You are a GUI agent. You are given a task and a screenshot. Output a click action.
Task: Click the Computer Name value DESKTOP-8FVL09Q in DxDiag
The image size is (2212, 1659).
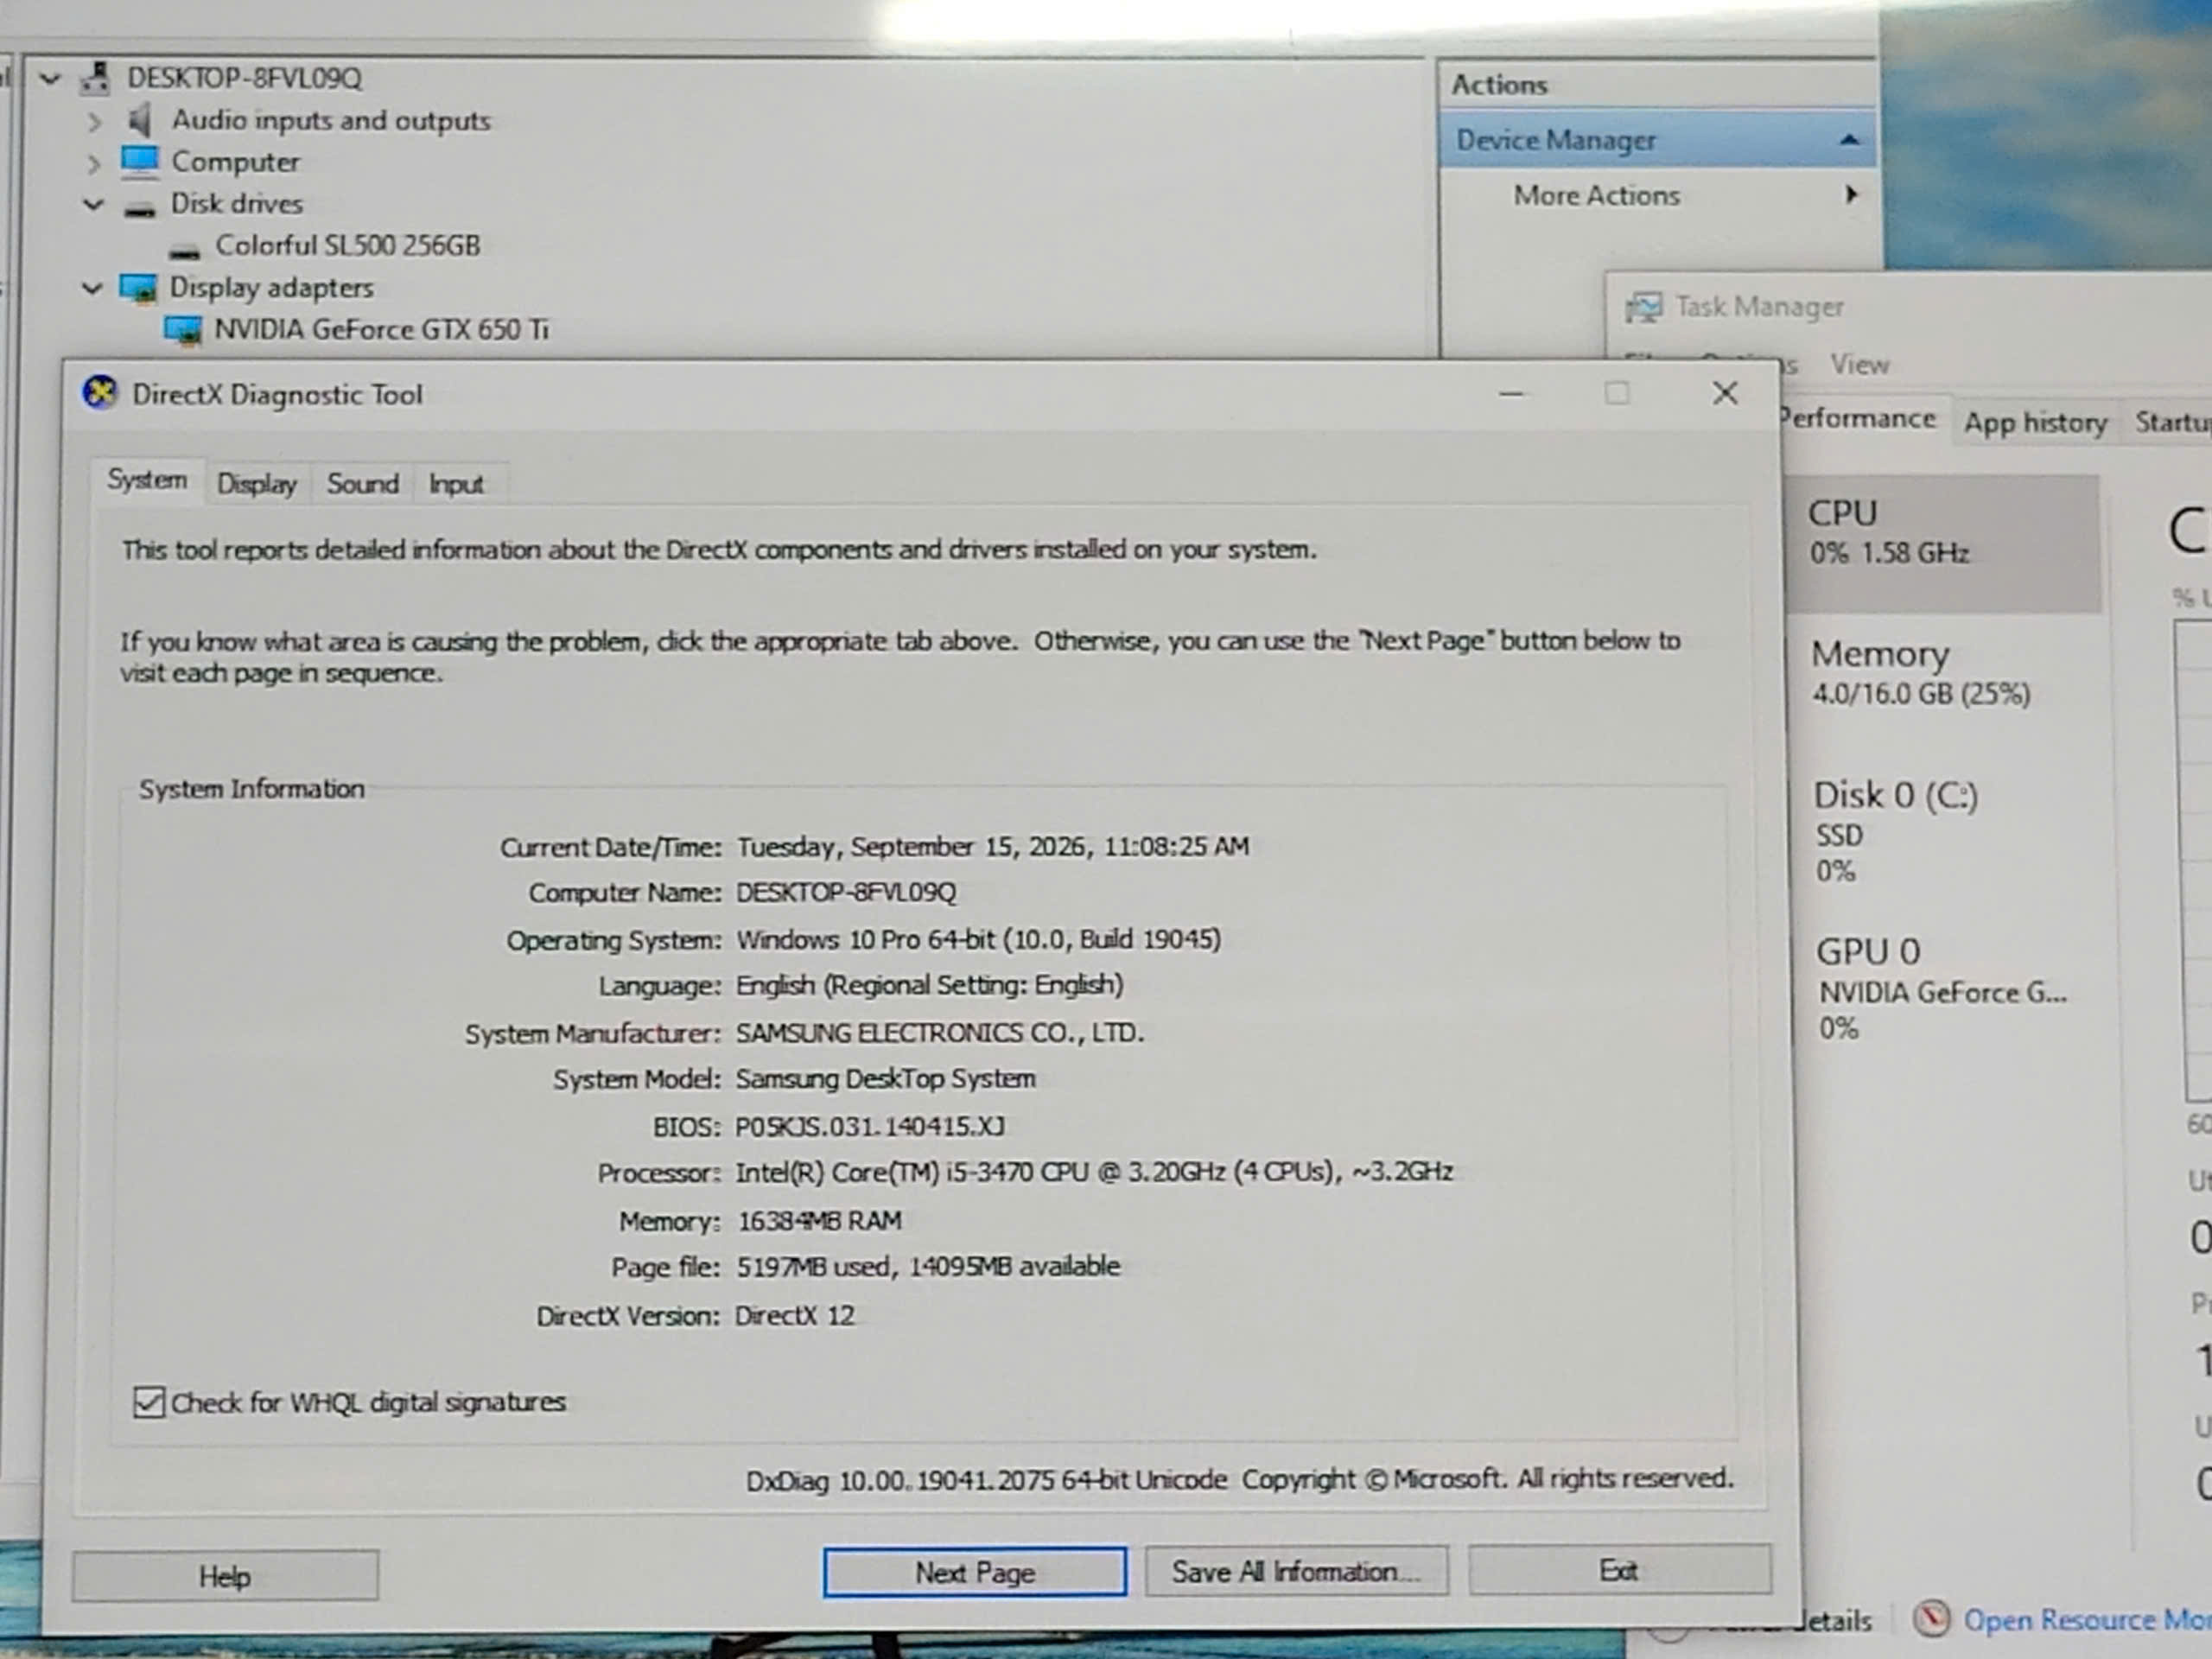pyautogui.click(x=846, y=892)
